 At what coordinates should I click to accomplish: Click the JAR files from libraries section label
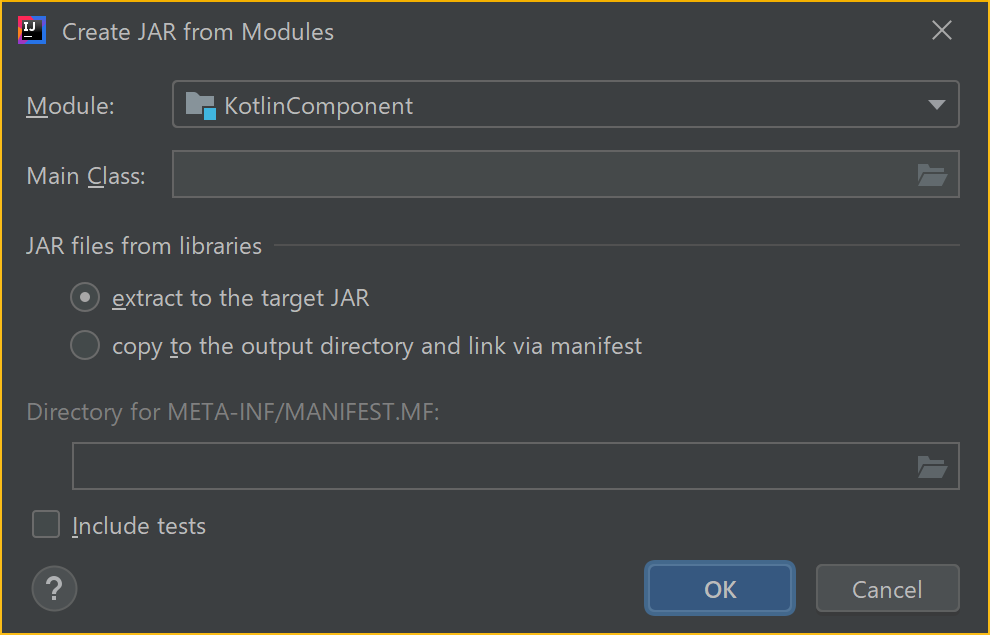pos(144,245)
